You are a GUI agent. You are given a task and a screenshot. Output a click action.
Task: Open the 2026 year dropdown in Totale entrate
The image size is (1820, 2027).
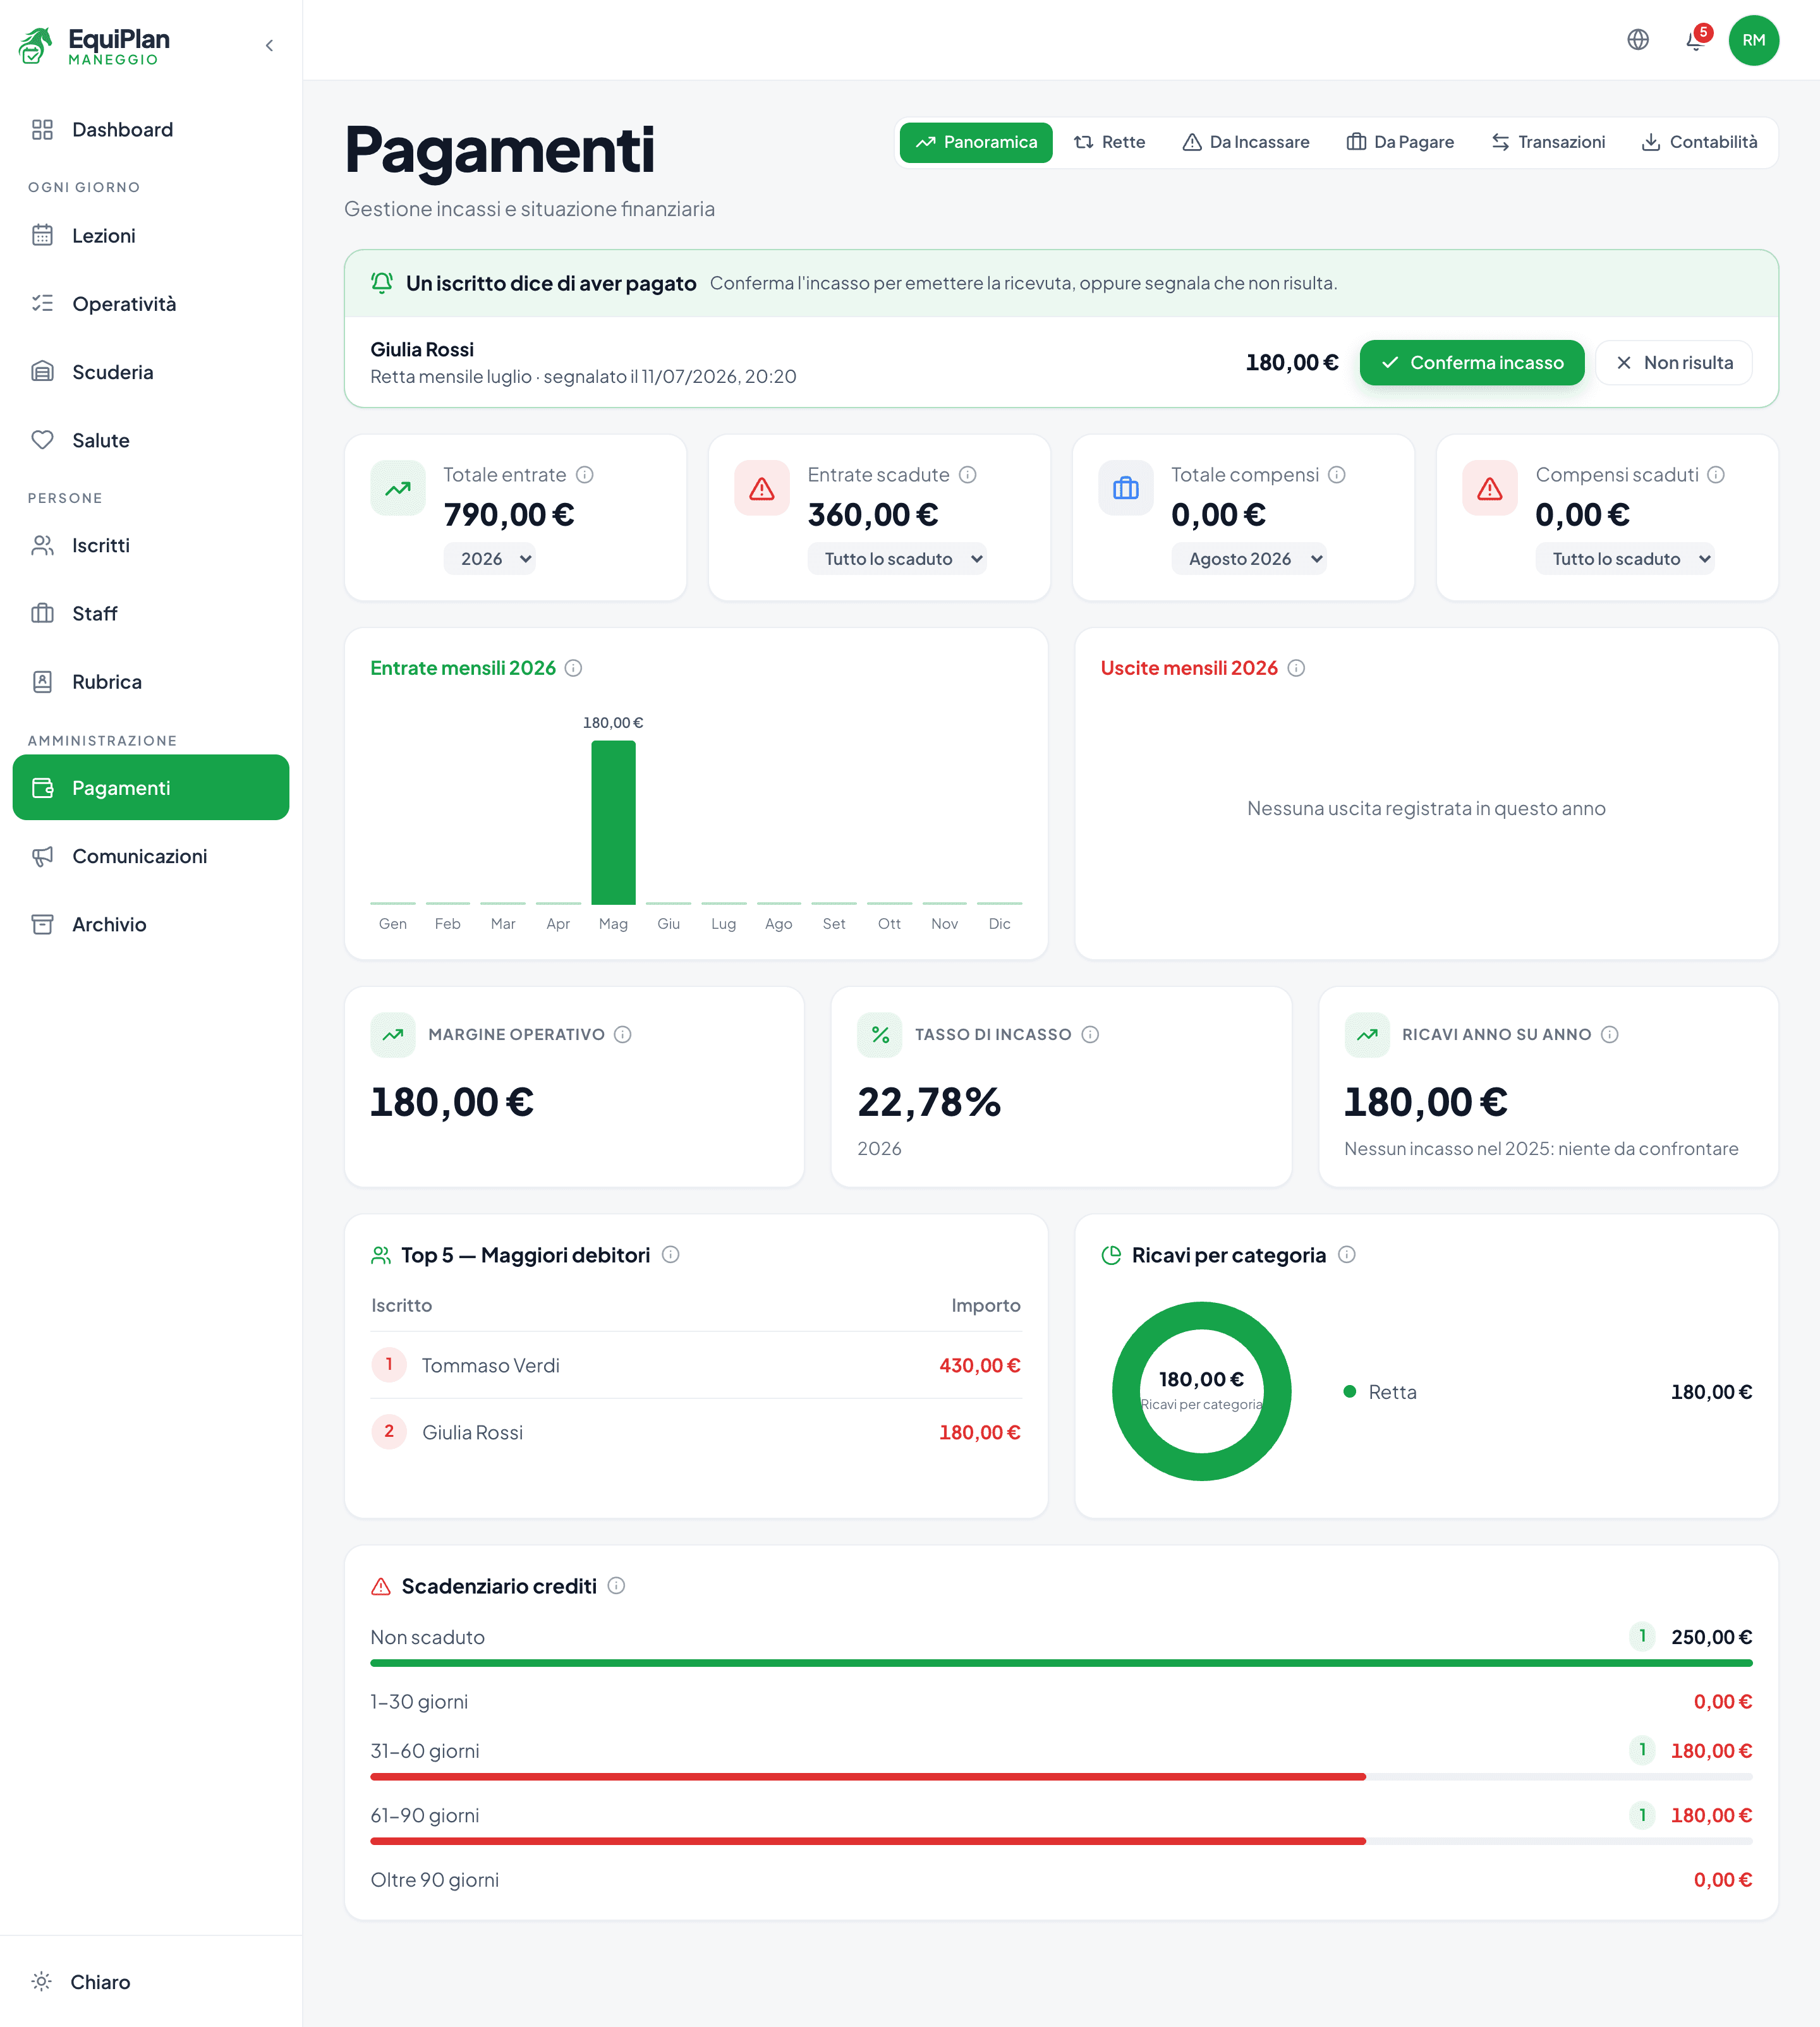tap(490, 559)
